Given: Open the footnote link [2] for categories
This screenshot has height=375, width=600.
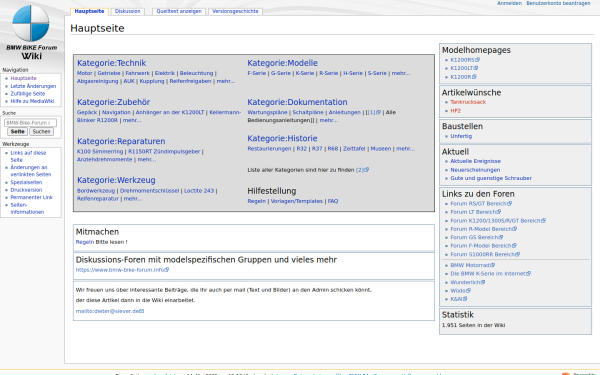Looking at the screenshot, I should click(x=362, y=170).
